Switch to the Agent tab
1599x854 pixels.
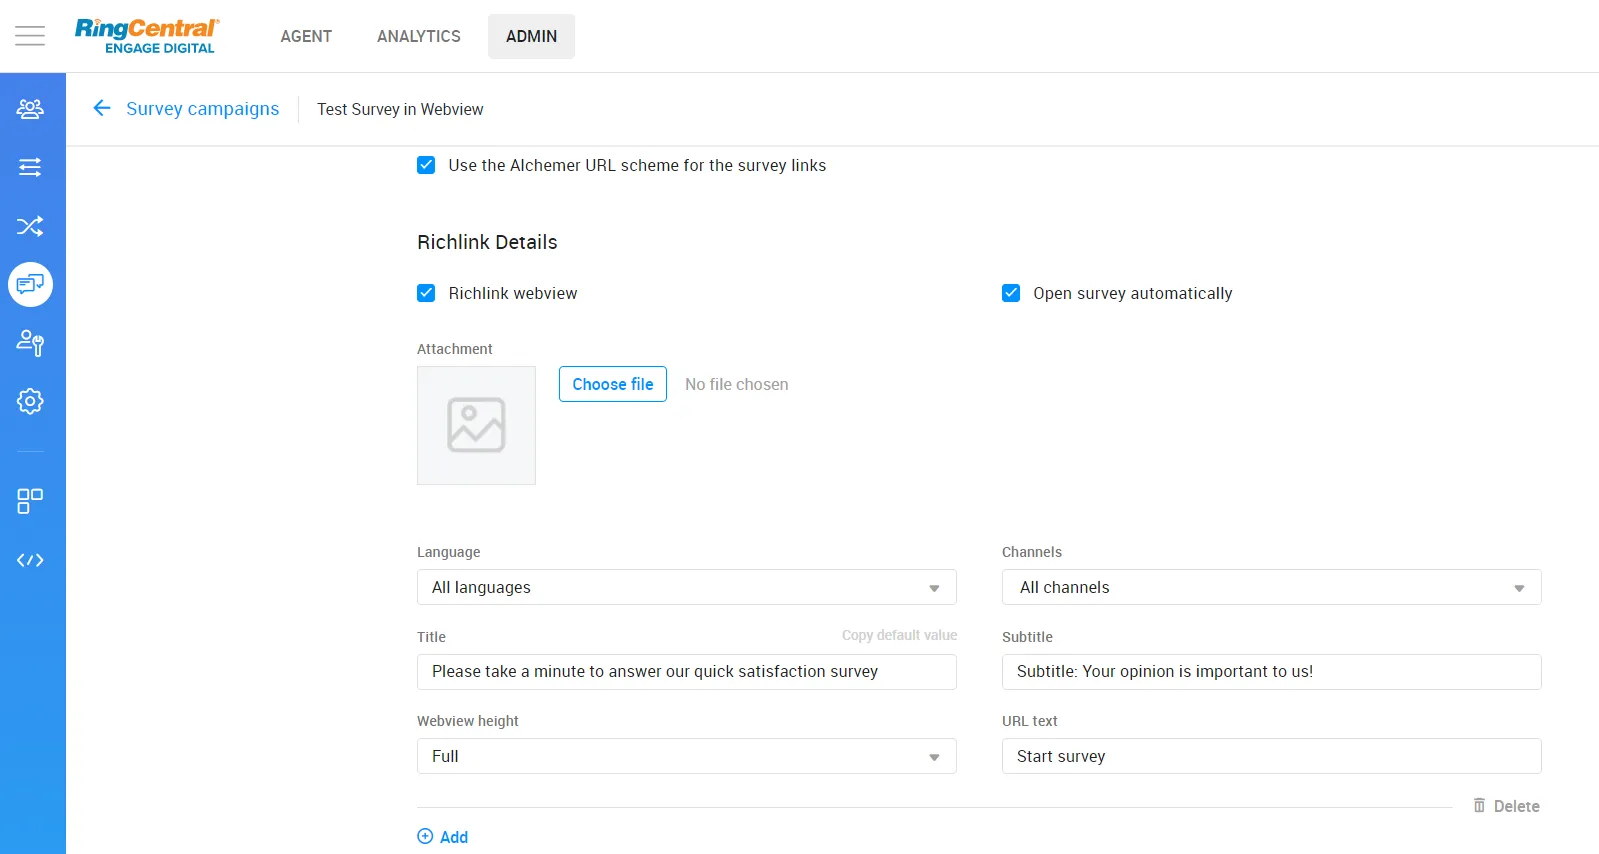pyautogui.click(x=306, y=36)
